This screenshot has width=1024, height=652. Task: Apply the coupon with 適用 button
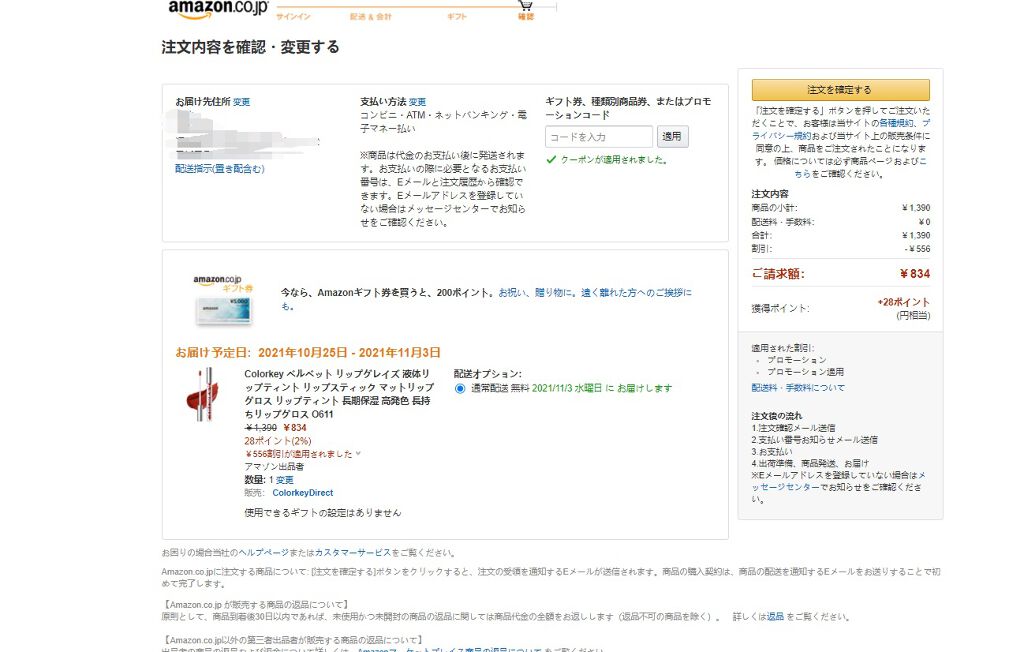coord(672,136)
